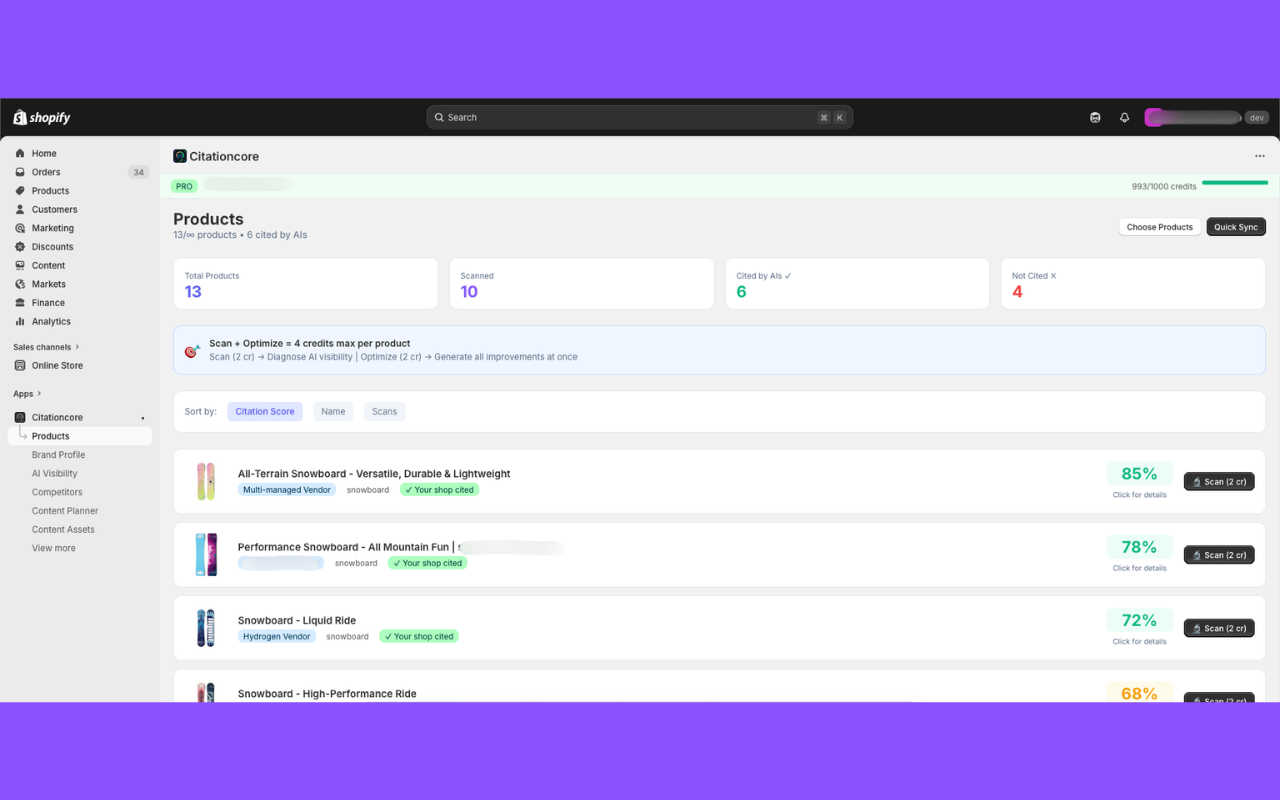
Task: Click the Sidekick icon beside the bell
Action: coord(1095,118)
